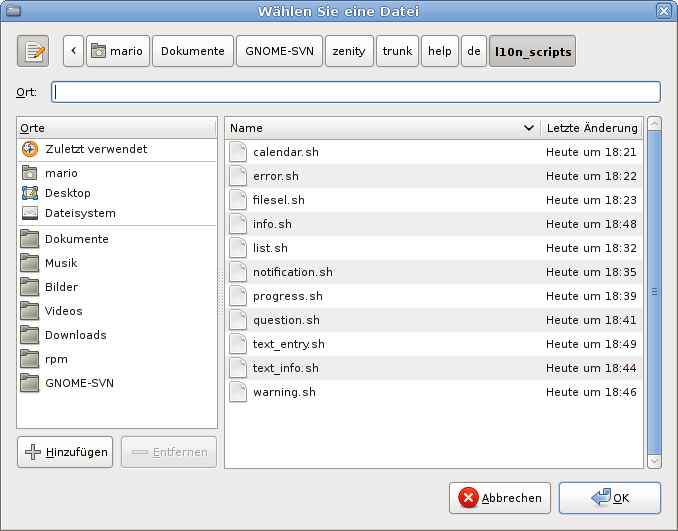Toggle the type-a-filename pencil button
This screenshot has height=531, width=678.
coord(33,51)
